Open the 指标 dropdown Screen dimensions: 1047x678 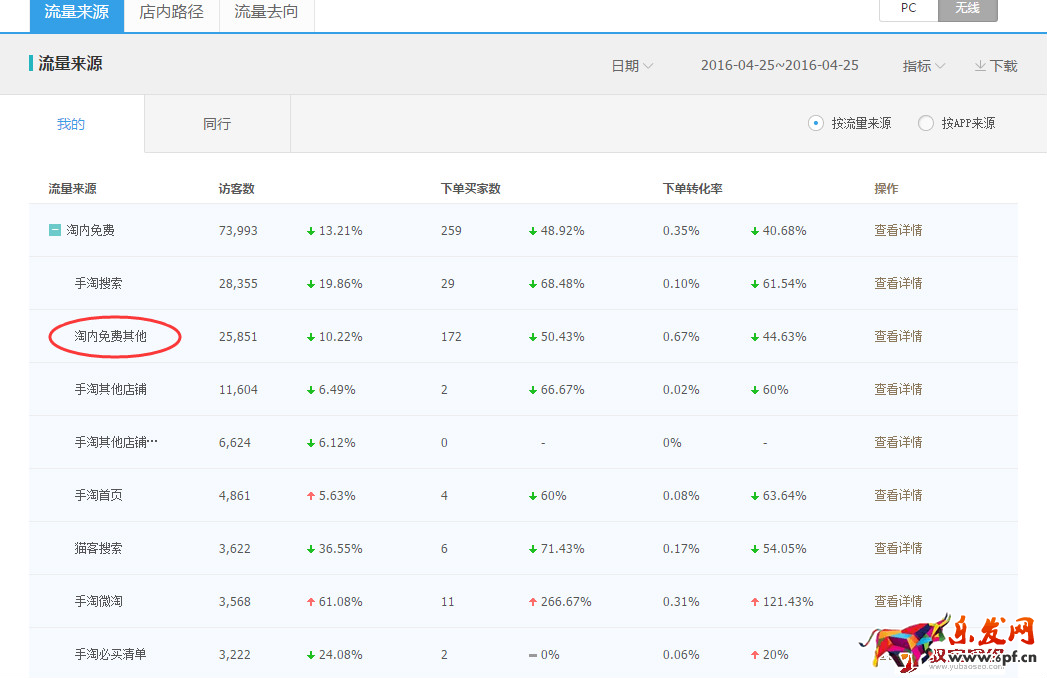923,66
